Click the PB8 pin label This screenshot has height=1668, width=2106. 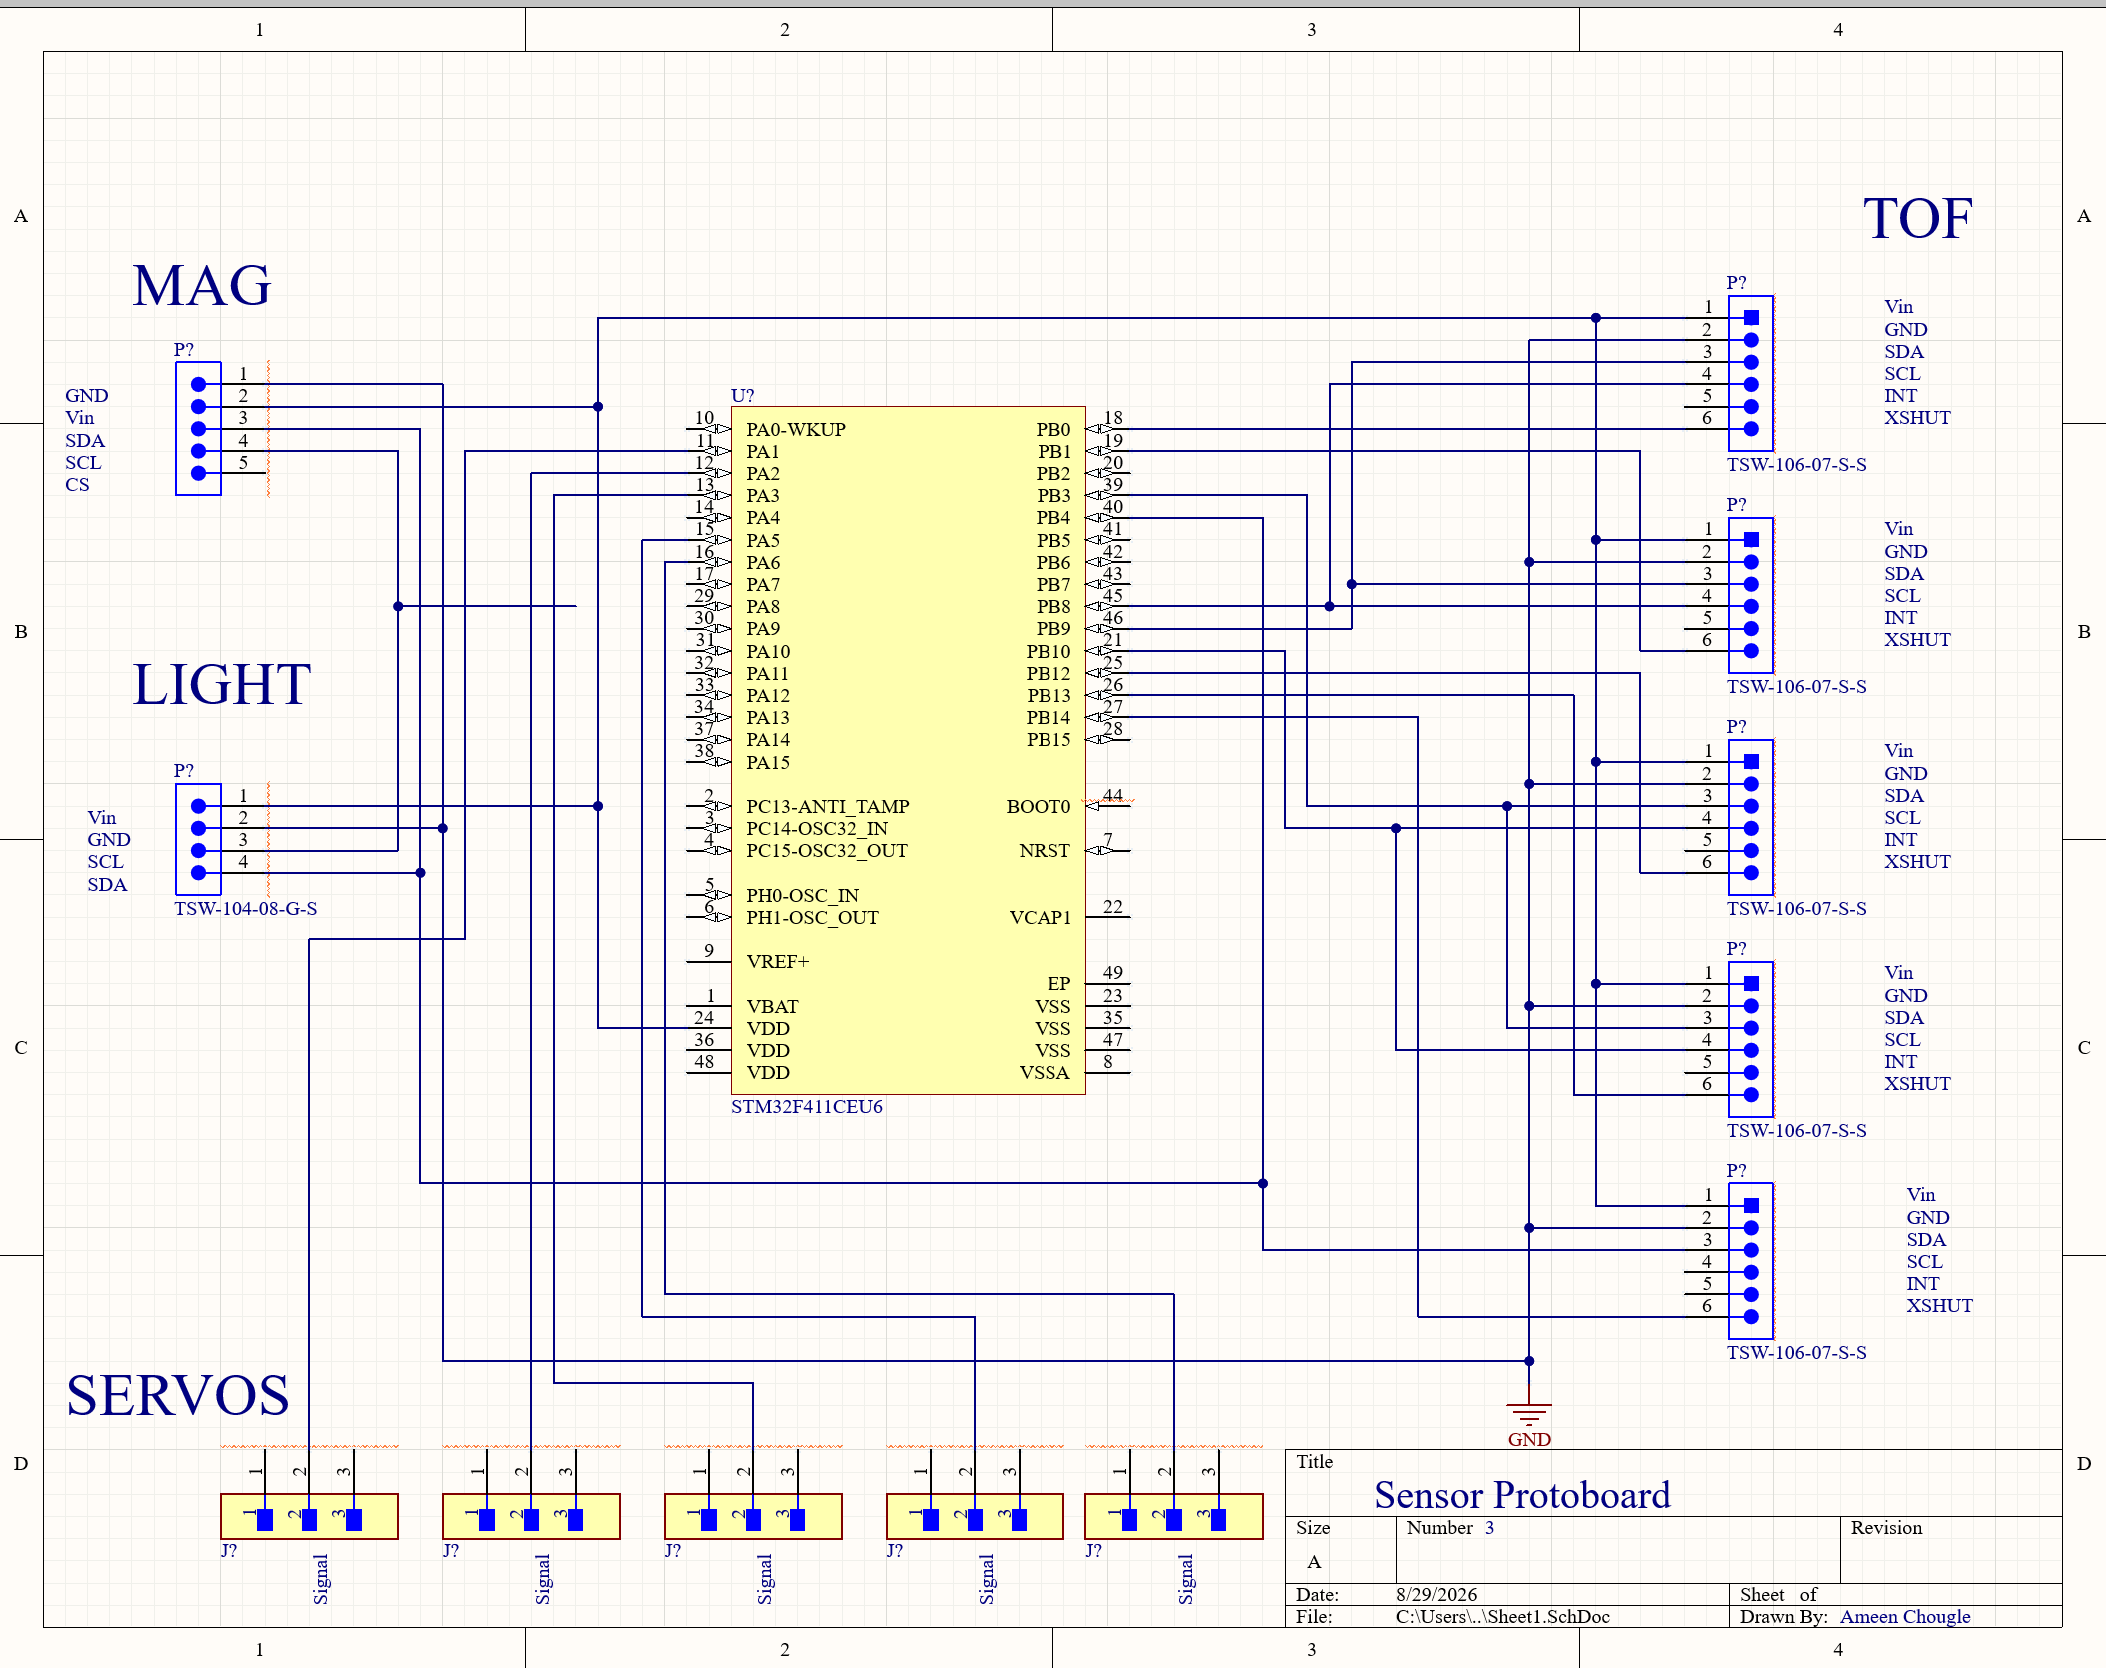point(1053,607)
